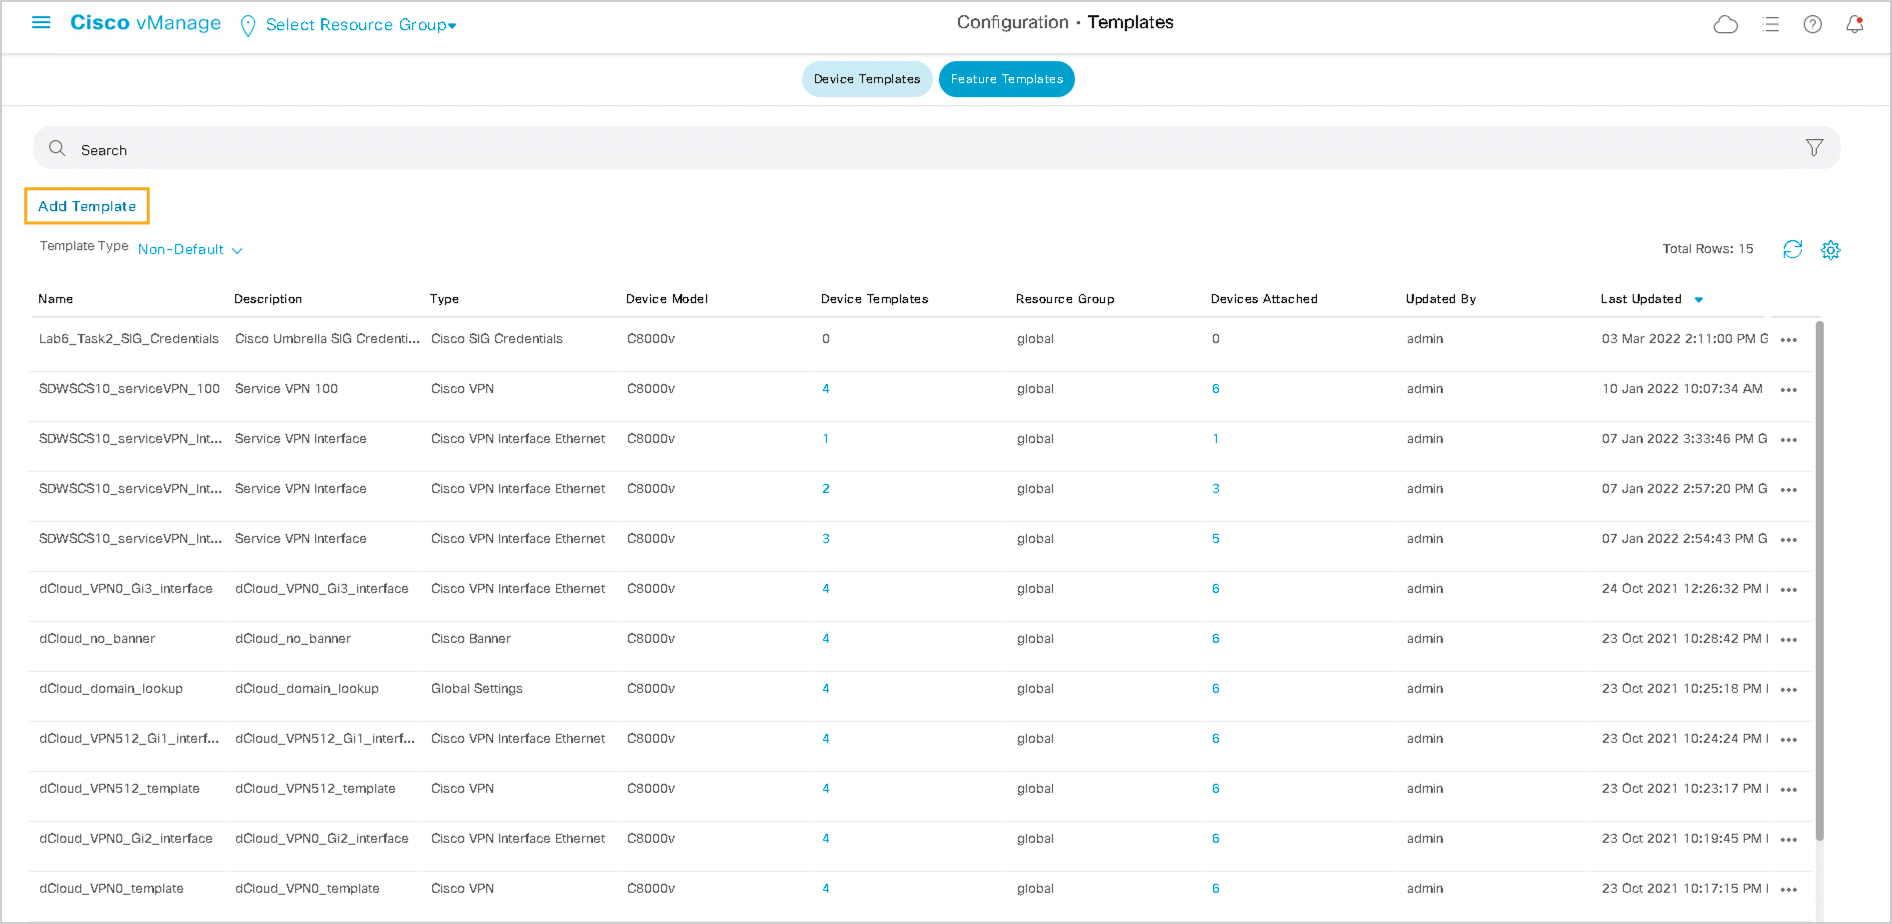Select Cisco Banner type cell
Image resolution: width=1892 pixels, height=924 pixels.
(x=471, y=639)
